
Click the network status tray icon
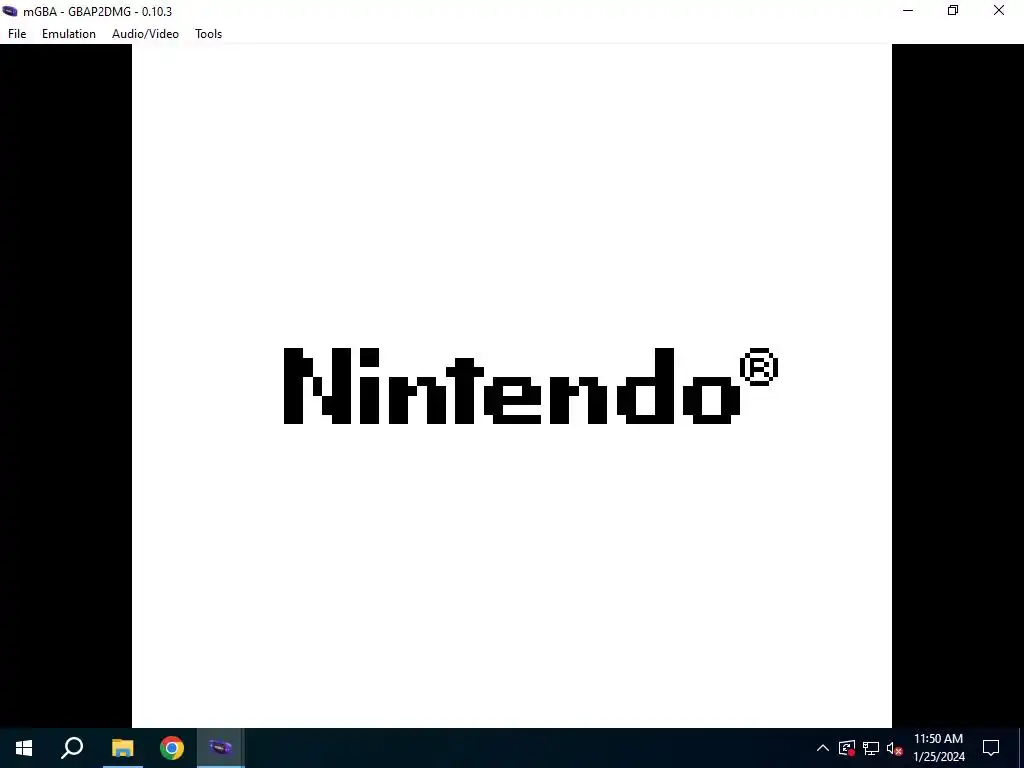(871, 748)
